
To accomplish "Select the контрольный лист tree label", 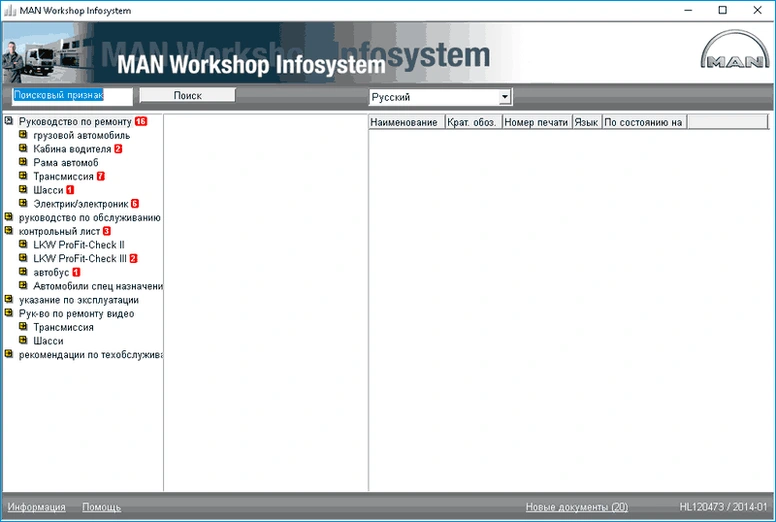I will coord(59,232).
